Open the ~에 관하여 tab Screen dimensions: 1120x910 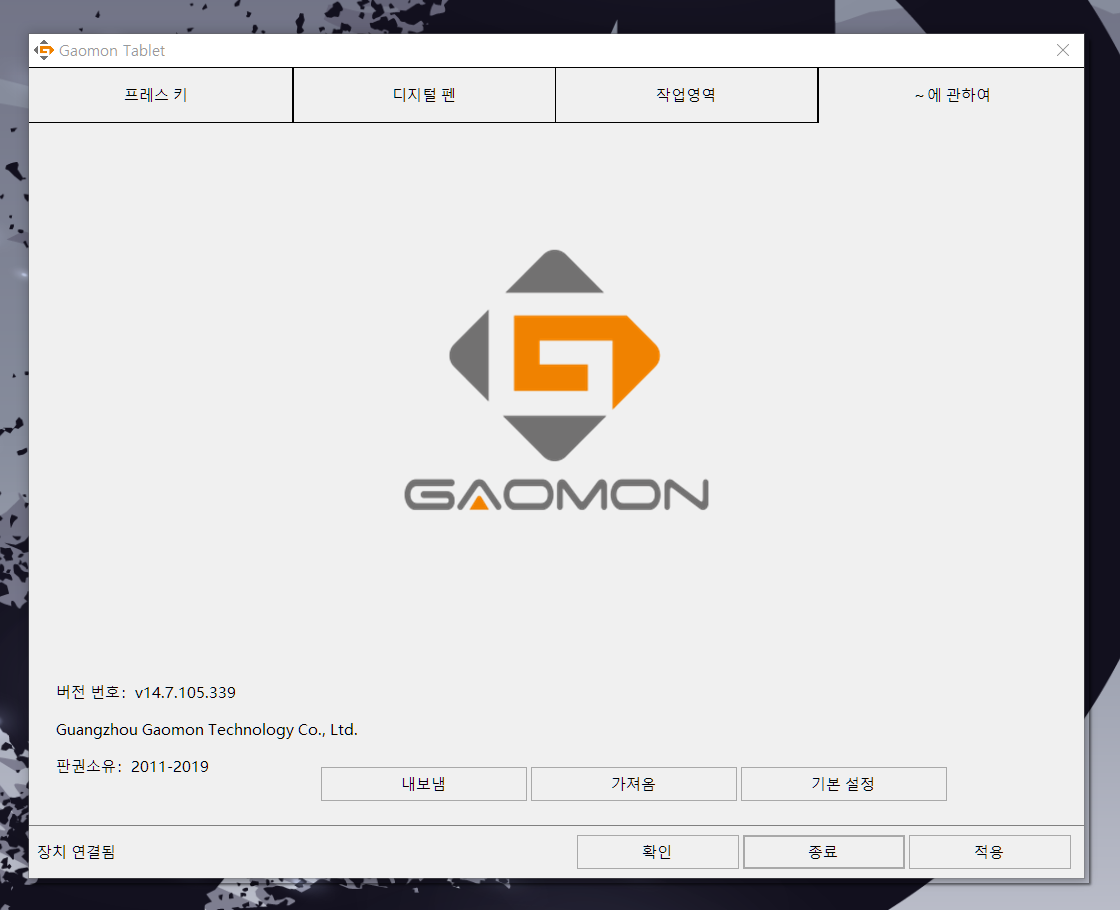pyautogui.click(x=951, y=95)
